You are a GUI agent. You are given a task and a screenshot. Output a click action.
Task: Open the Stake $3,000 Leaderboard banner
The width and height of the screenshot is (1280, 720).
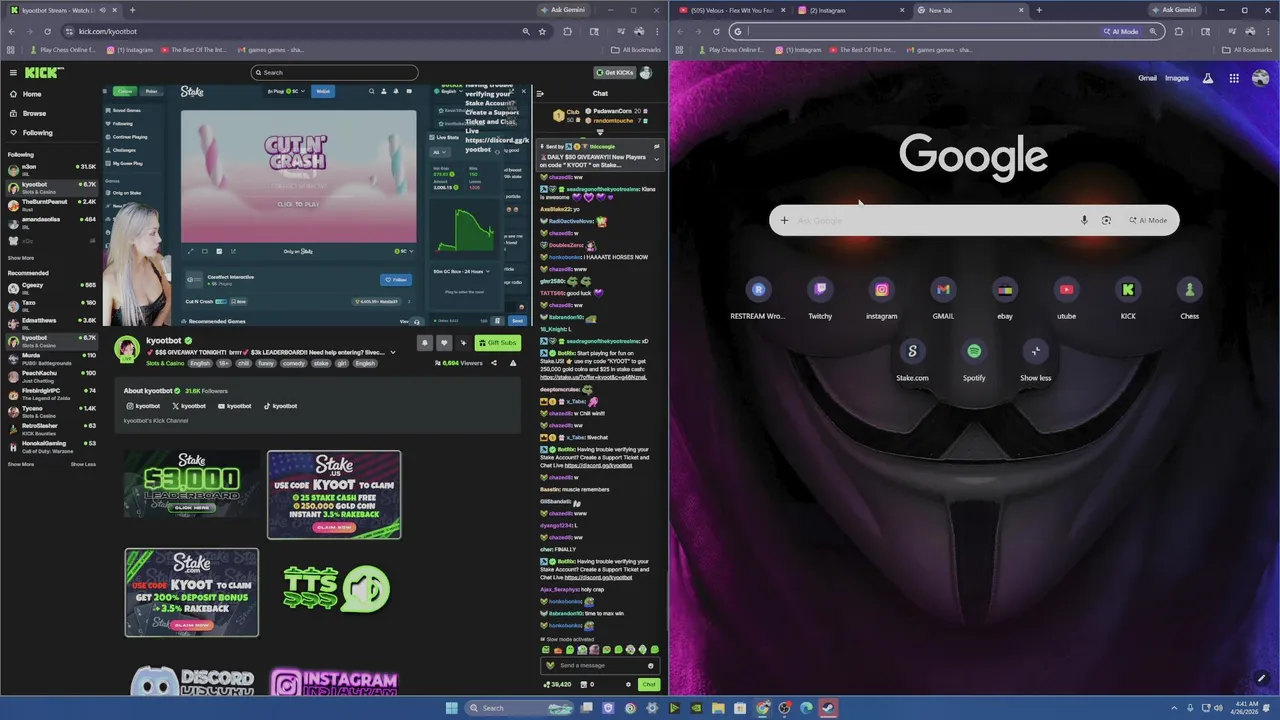(192, 484)
